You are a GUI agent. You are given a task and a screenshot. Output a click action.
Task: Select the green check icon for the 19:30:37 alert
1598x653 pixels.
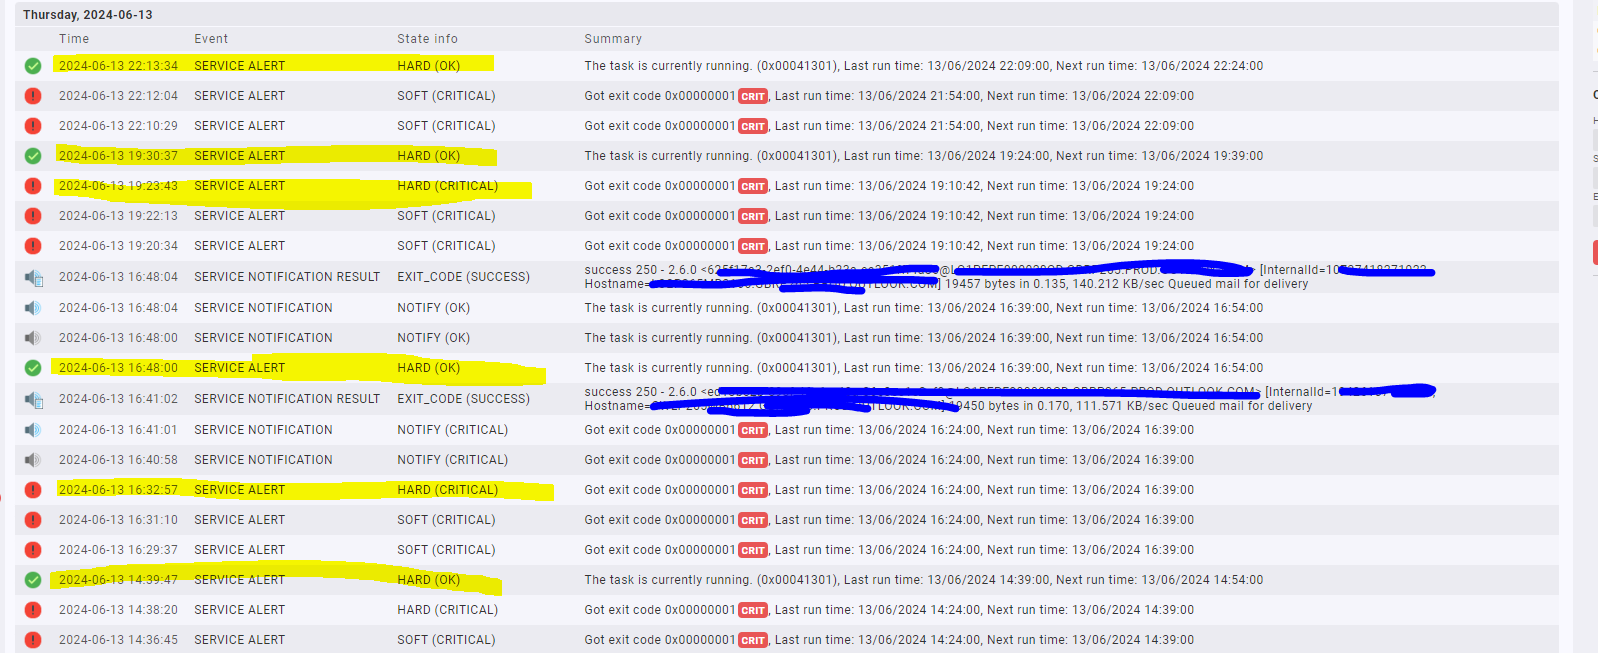click(x=33, y=156)
